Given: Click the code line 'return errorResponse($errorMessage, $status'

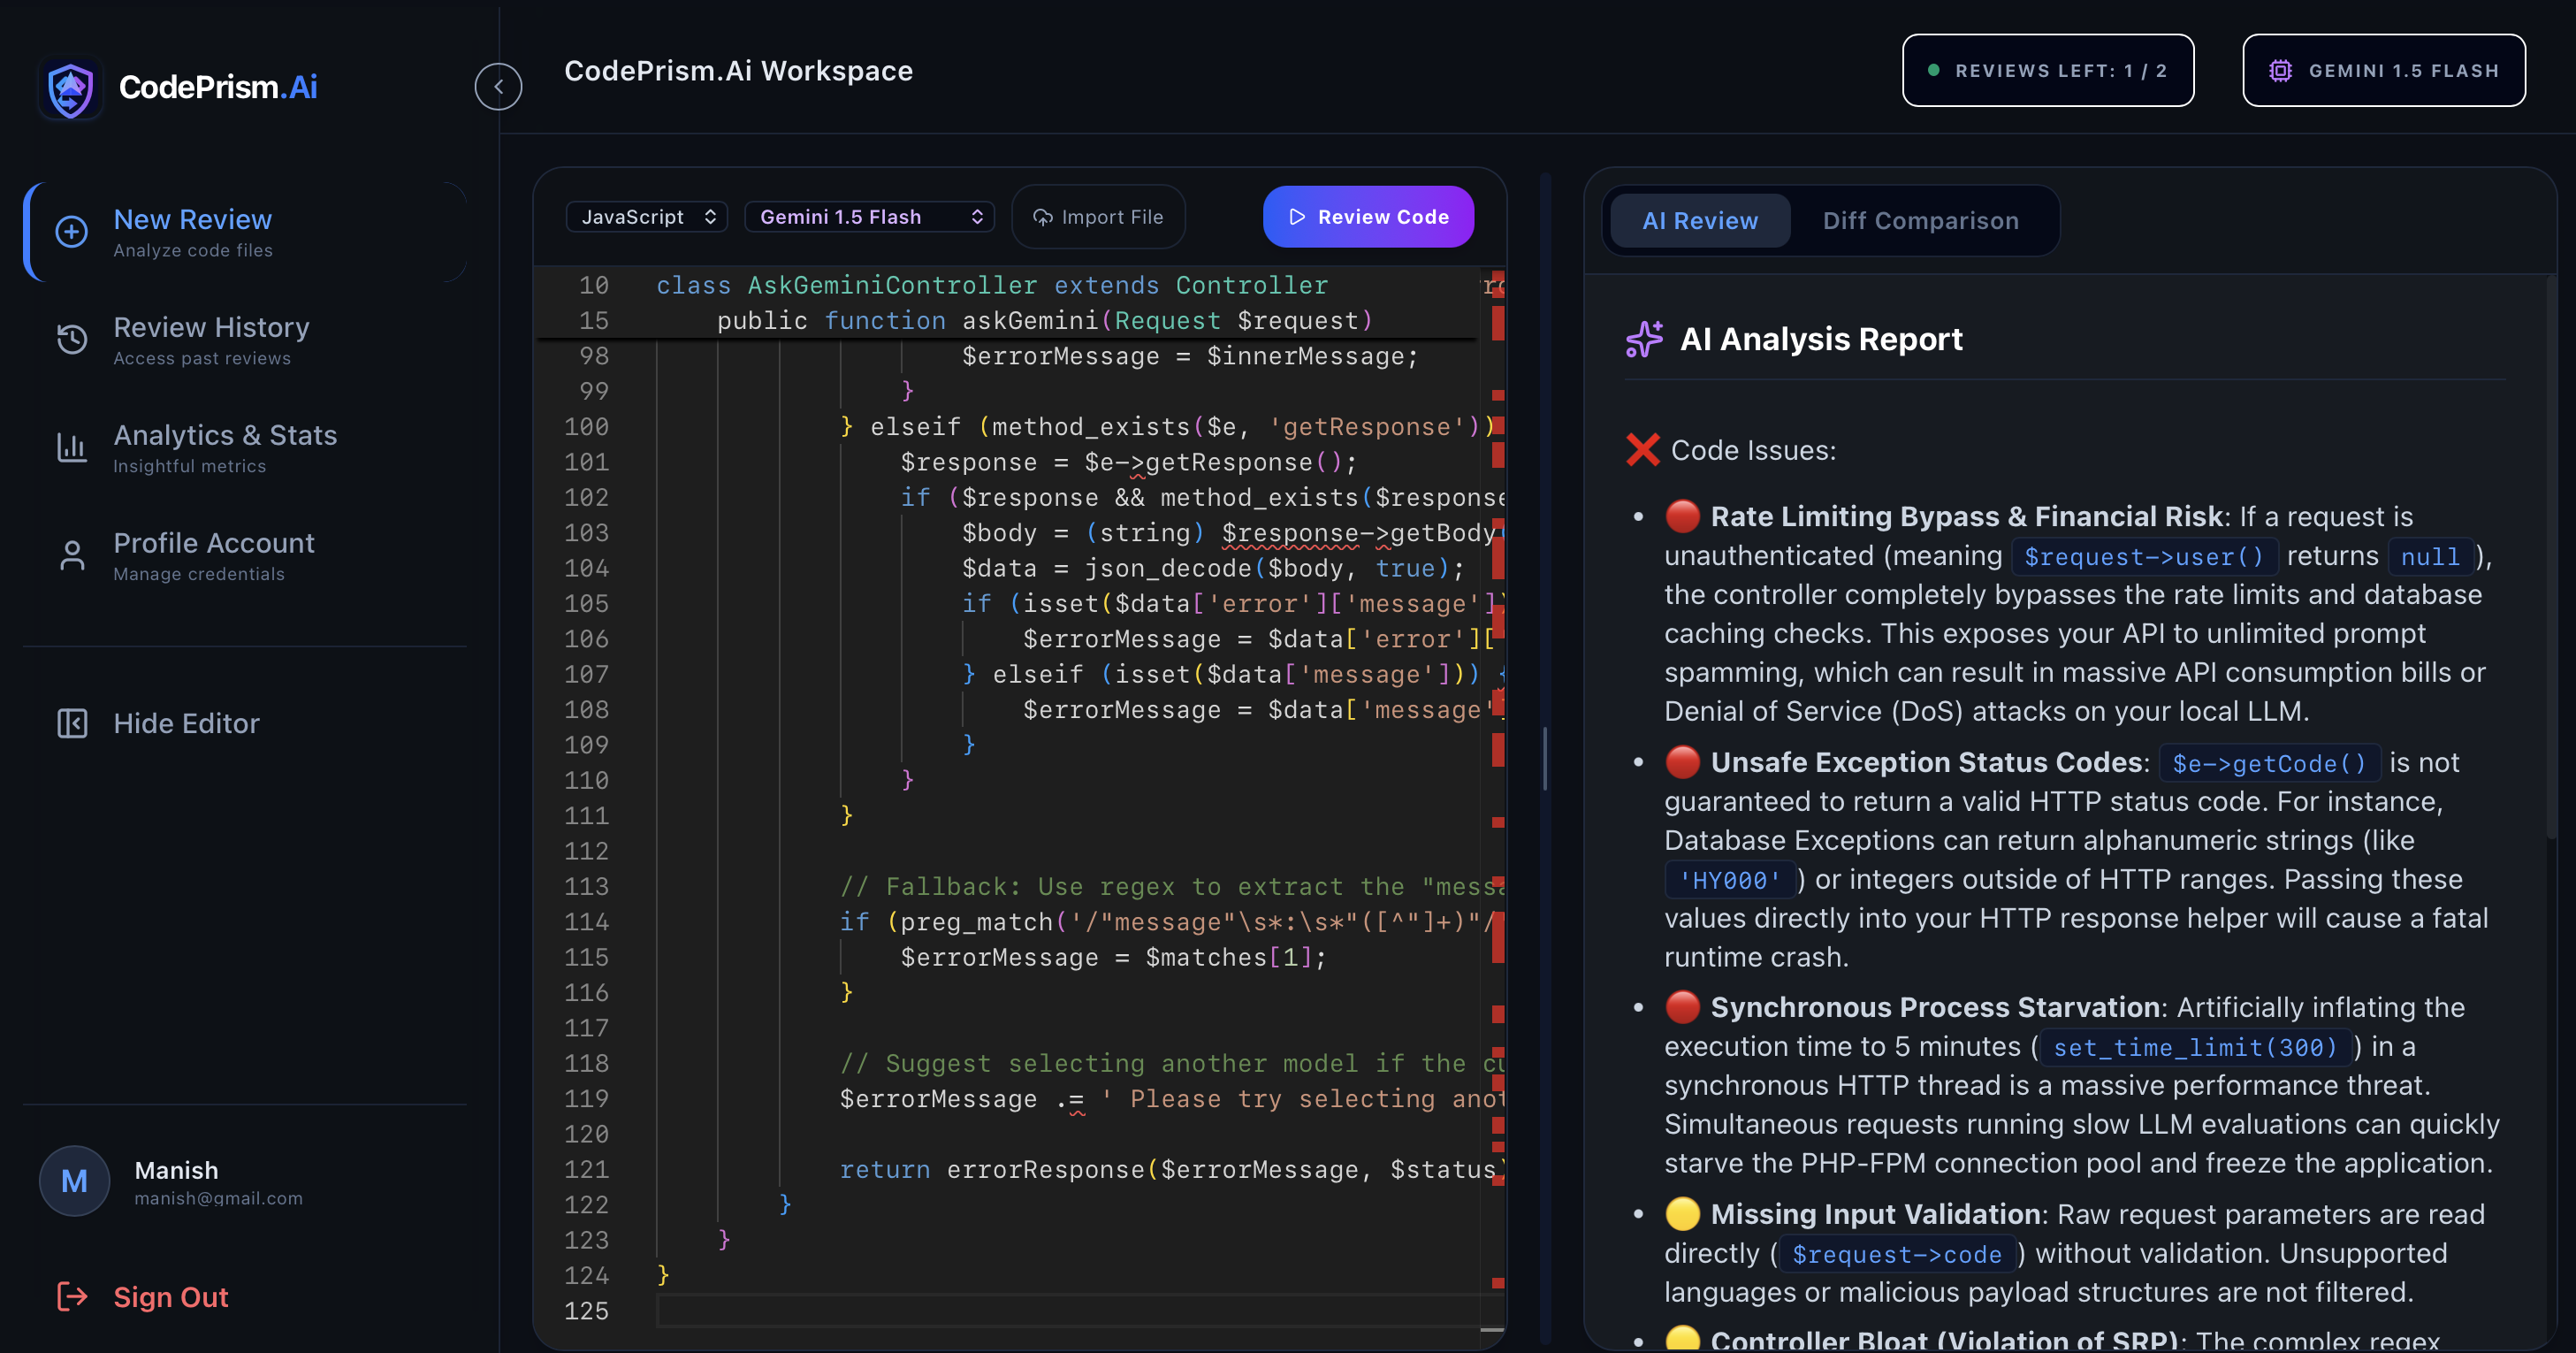Looking at the screenshot, I should point(1172,1169).
